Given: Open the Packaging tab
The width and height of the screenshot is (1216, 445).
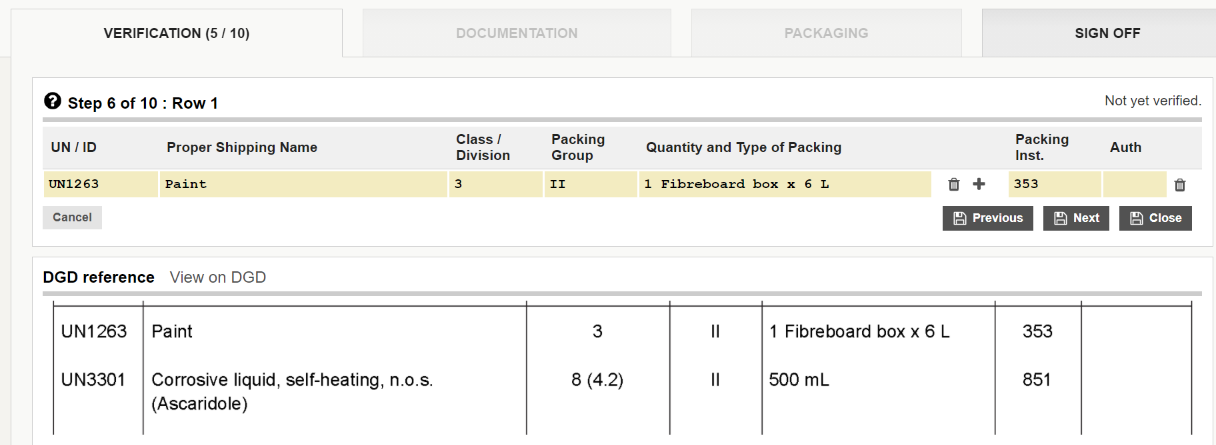Looking at the screenshot, I should [826, 33].
